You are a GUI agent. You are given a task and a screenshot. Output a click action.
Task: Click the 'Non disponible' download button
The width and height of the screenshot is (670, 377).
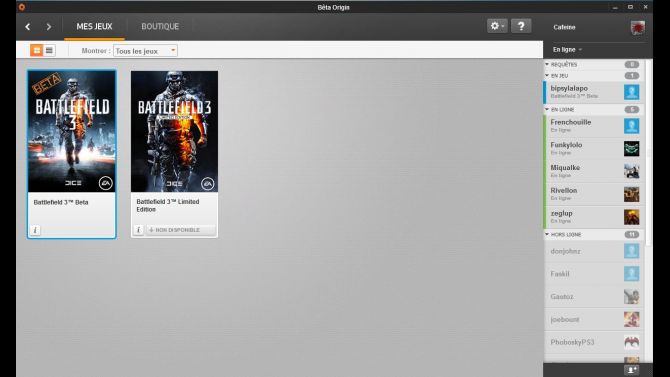tap(180, 230)
